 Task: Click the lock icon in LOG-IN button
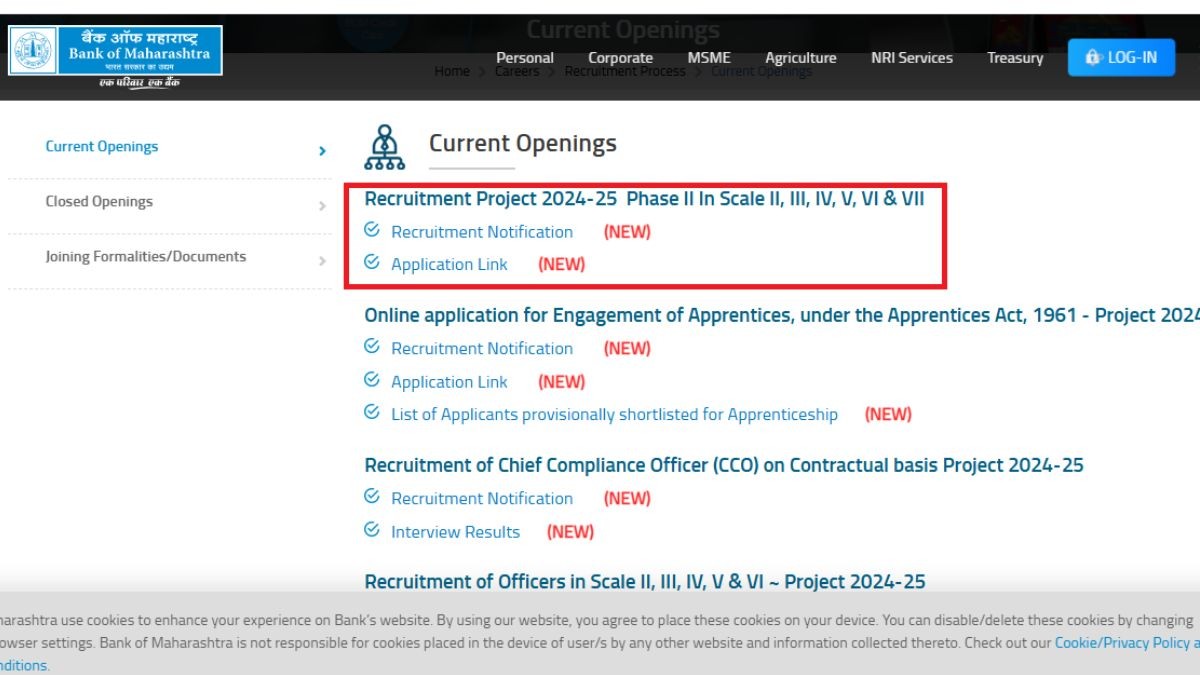tap(1092, 57)
